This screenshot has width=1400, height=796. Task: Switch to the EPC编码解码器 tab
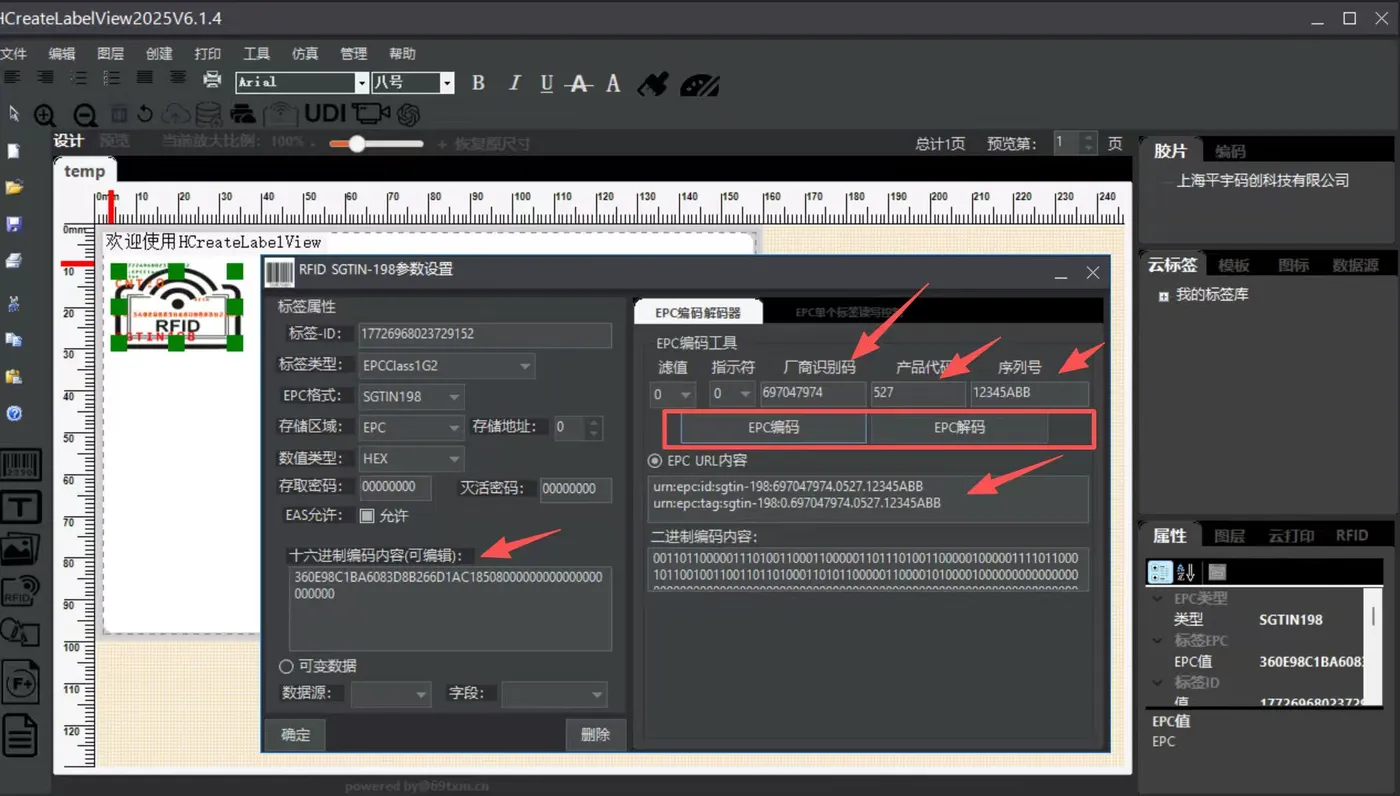pyautogui.click(x=698, y=313)
